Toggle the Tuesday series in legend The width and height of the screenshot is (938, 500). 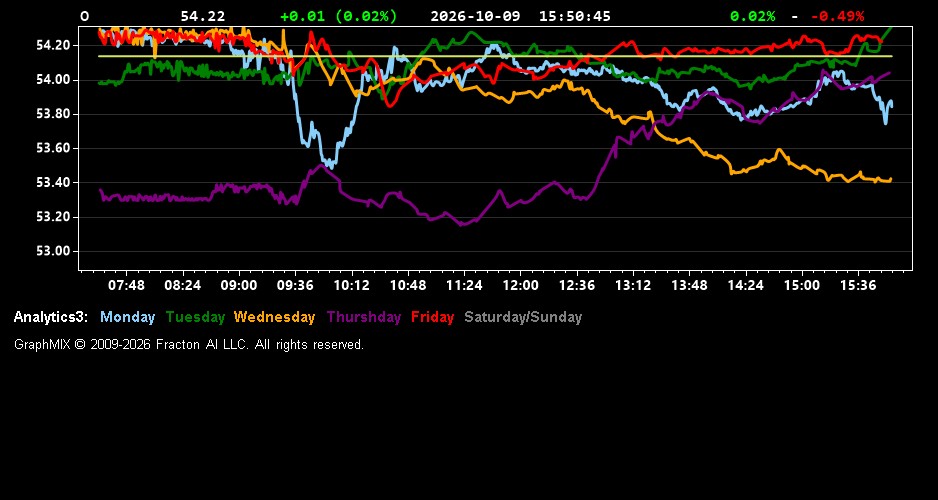pos(195,317)
